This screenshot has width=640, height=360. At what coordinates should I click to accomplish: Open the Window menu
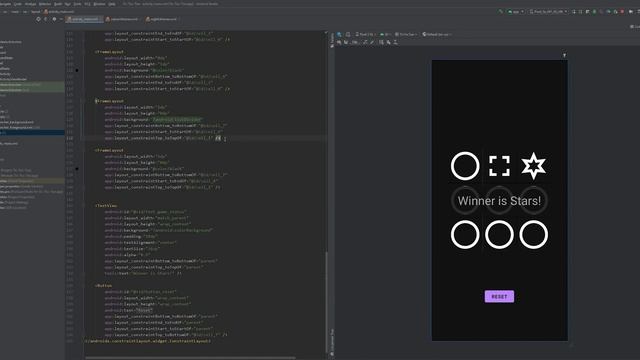(x=99, y=4)
